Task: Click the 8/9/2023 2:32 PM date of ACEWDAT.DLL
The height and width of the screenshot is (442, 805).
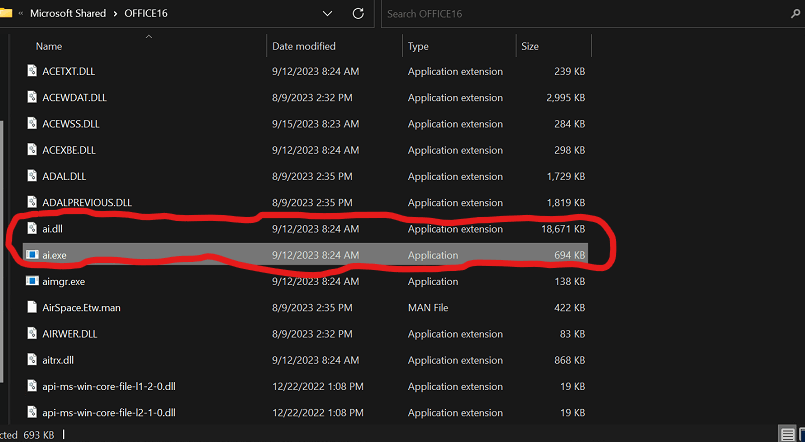Action: tap(312, 98)
